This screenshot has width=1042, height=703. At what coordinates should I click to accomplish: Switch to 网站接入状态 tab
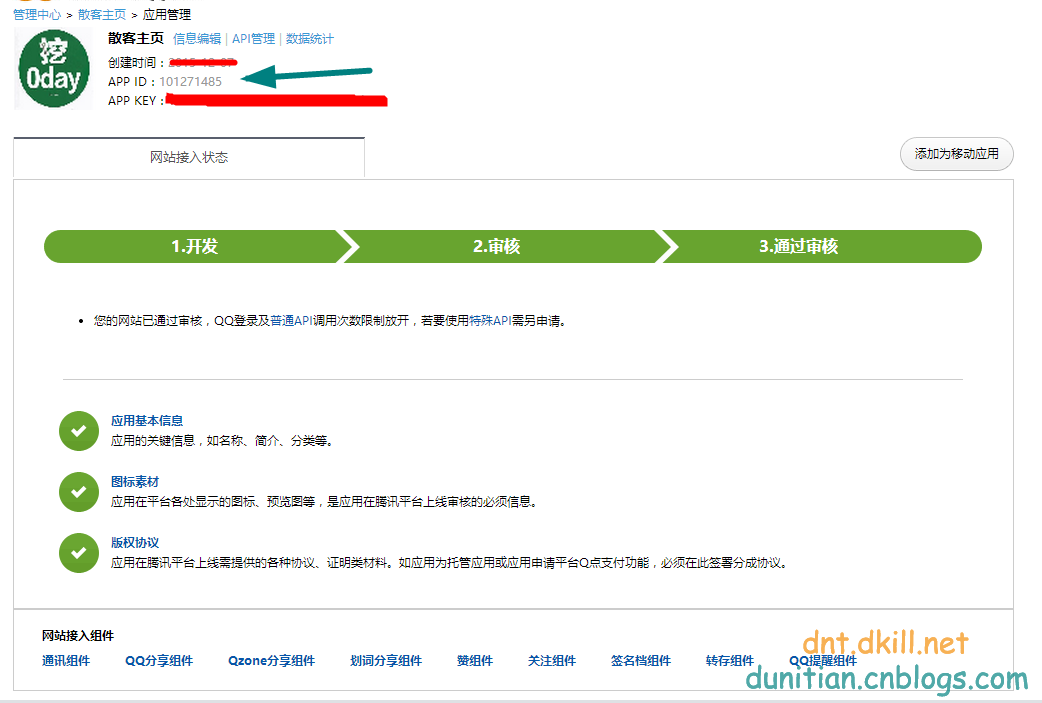pos(189,157)
